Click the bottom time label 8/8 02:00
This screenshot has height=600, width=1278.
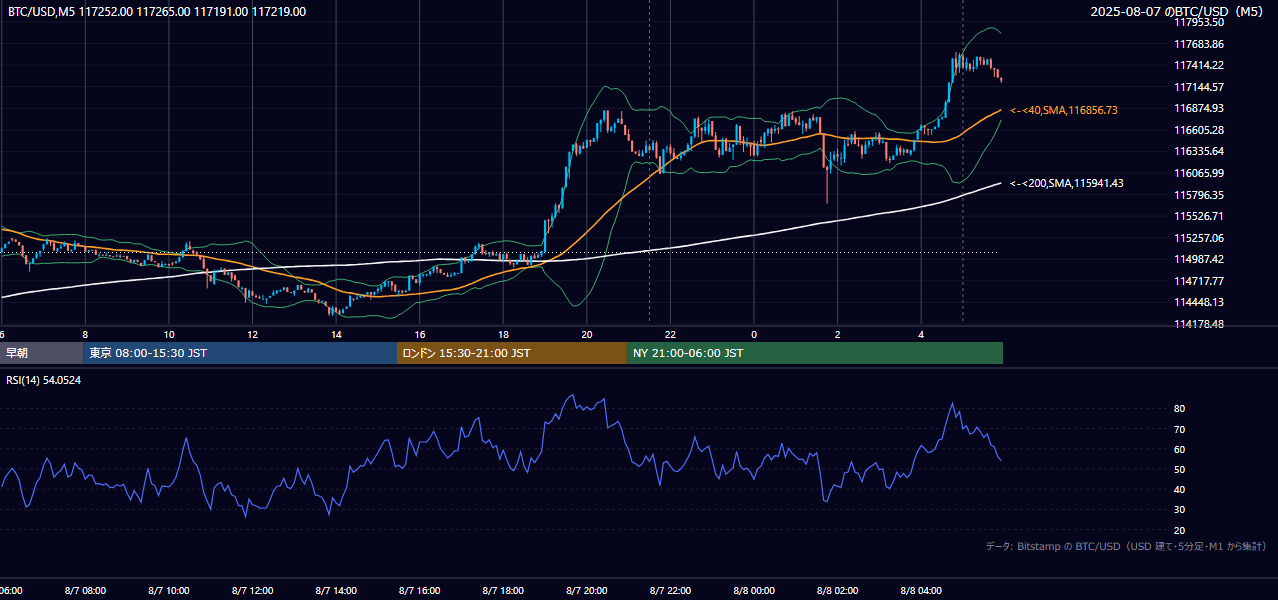838,591
